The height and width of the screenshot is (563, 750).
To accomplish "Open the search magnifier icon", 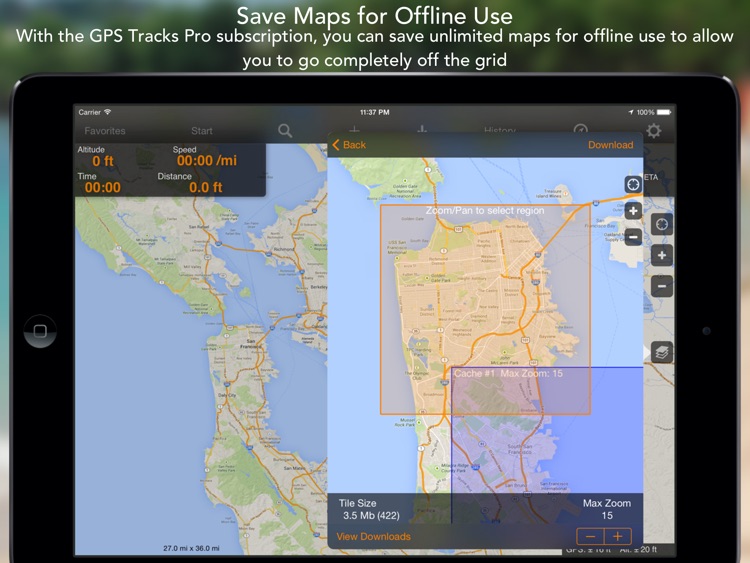I will [285, 131].
